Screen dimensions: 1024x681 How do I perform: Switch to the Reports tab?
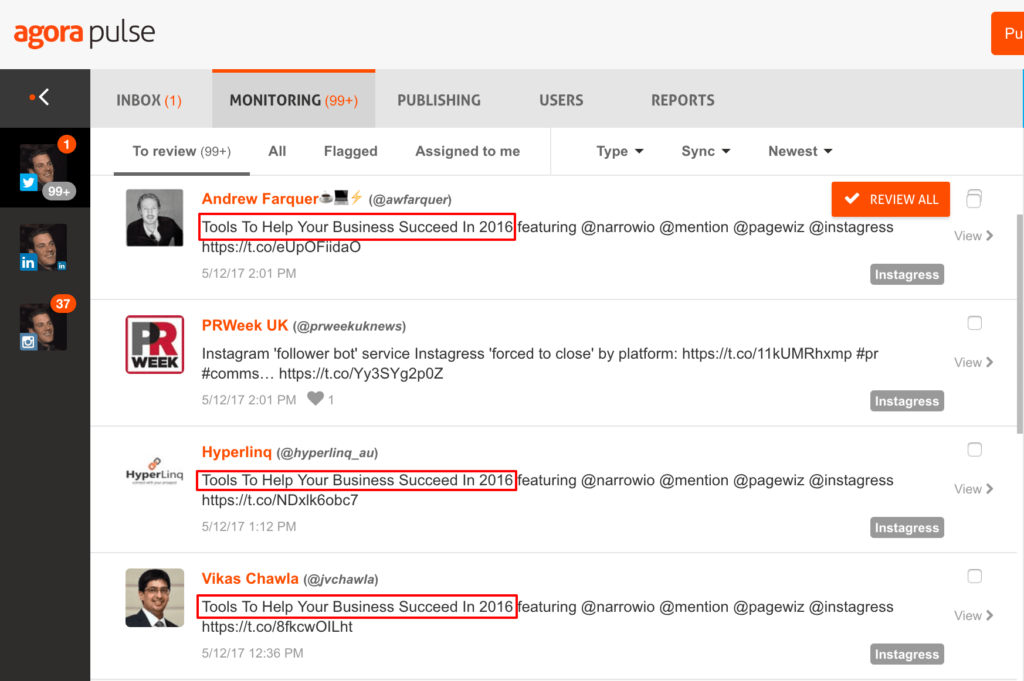tap(682, 100)
